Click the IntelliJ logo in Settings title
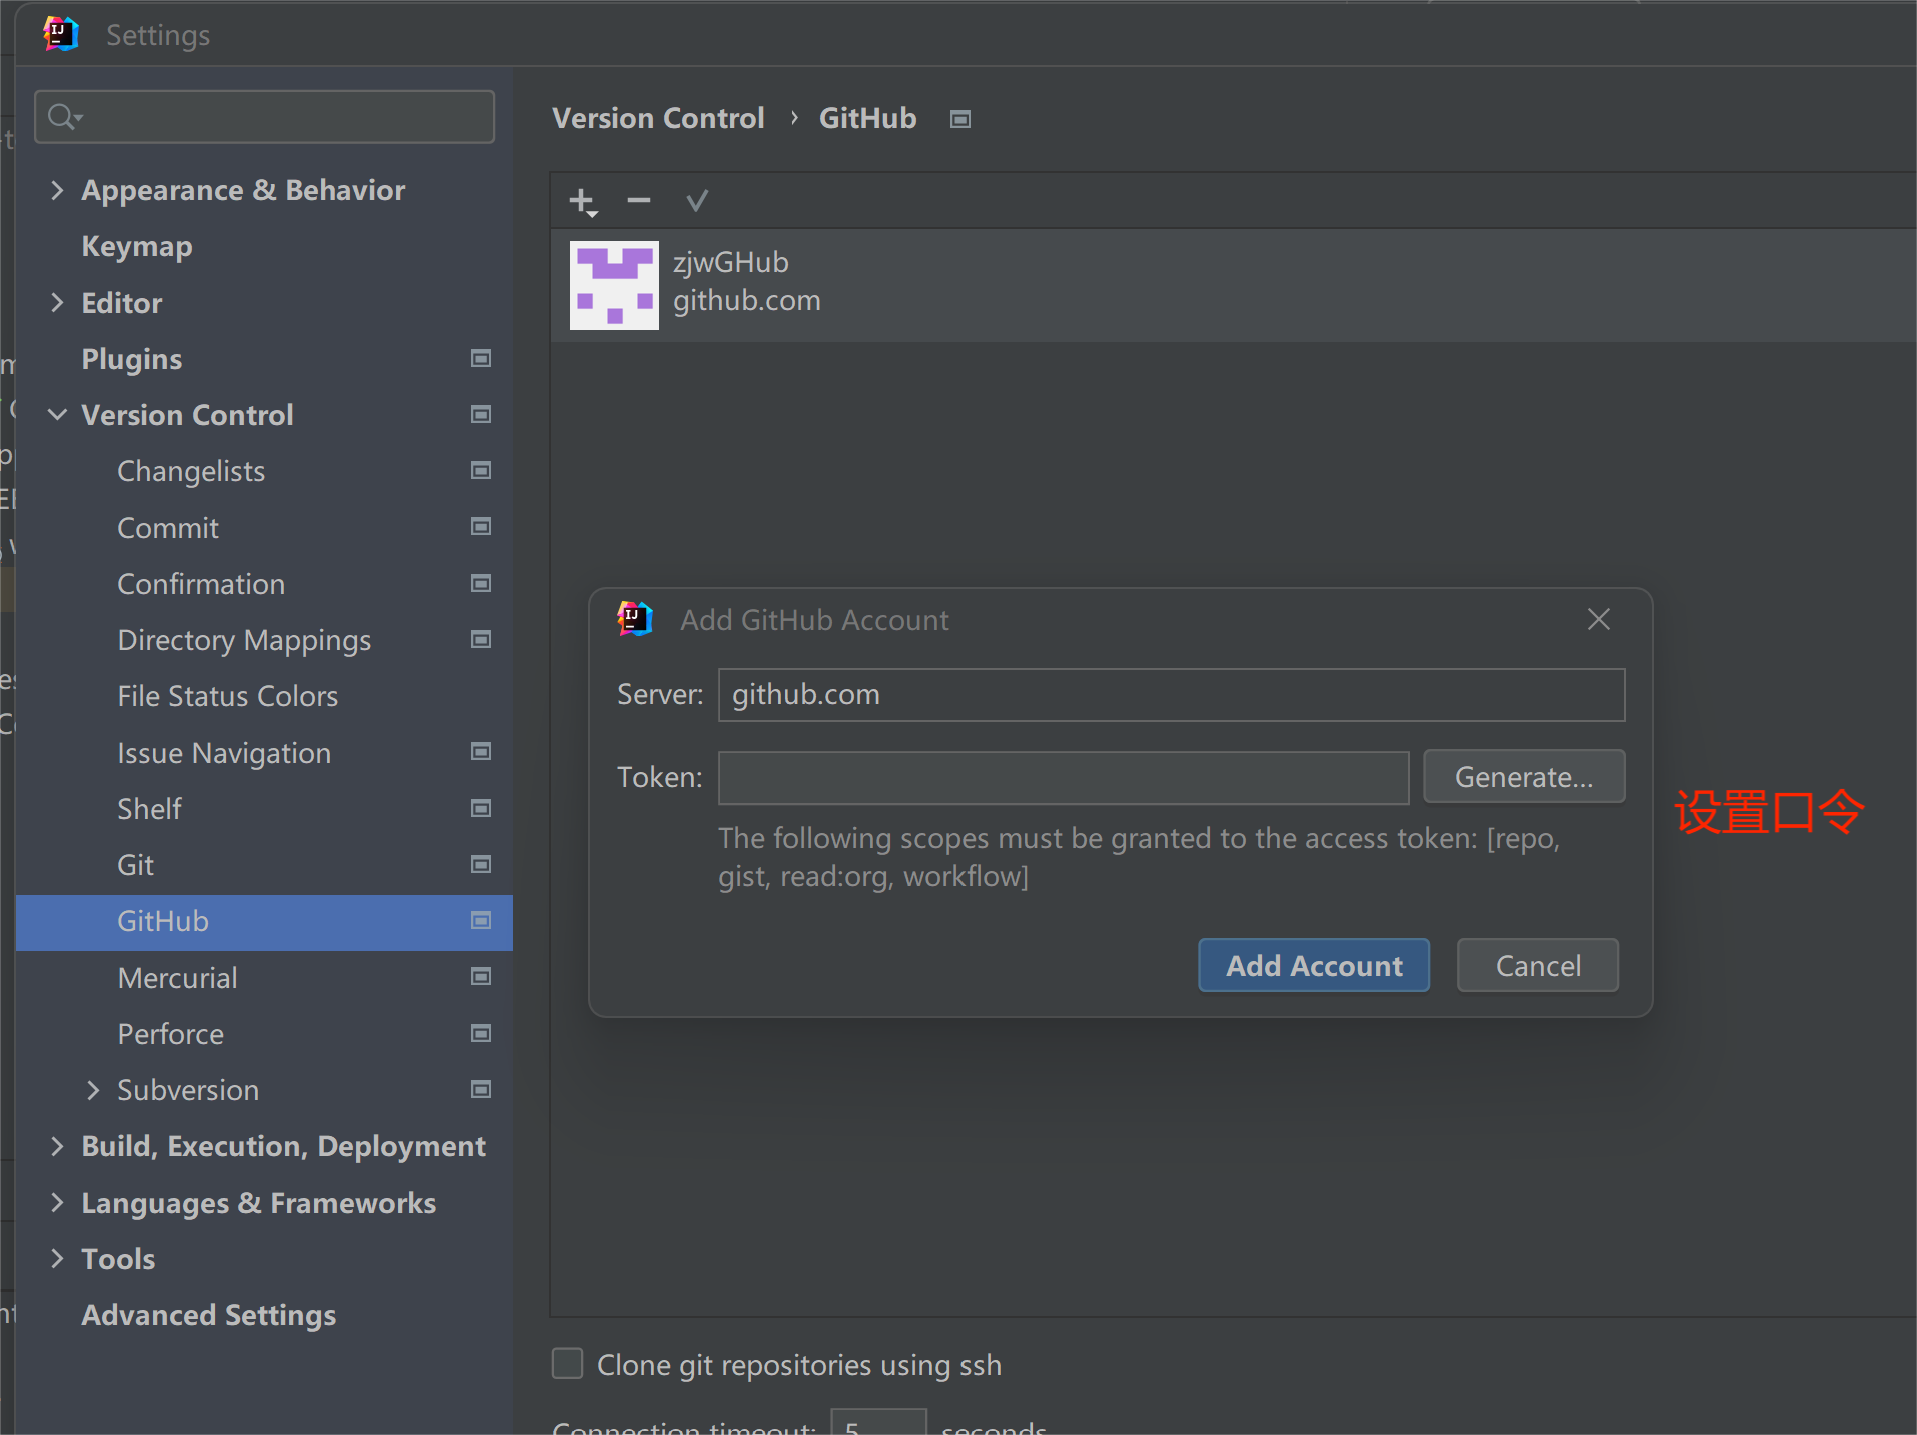1917x1435 pixels. pyautogui.click(x=61, y=34)
